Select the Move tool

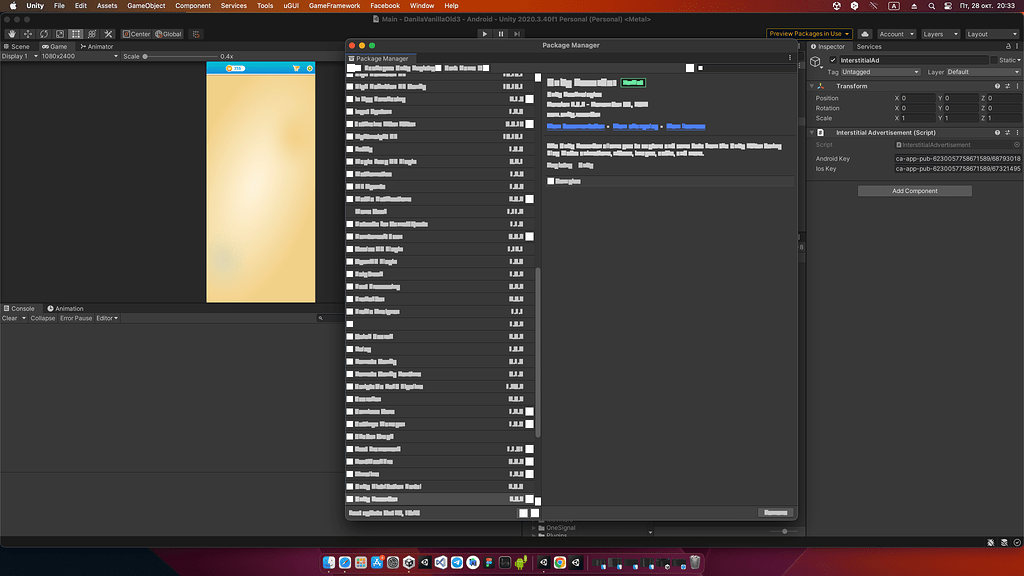(26, 33)
